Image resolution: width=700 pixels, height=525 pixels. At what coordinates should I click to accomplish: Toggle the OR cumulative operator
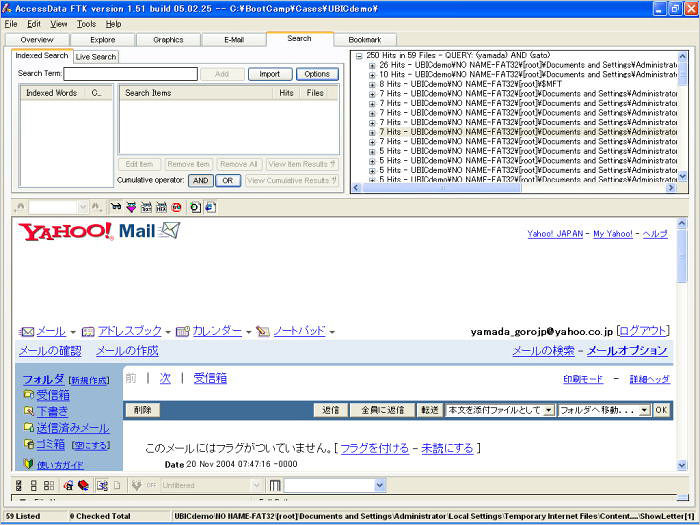point(228,180)
